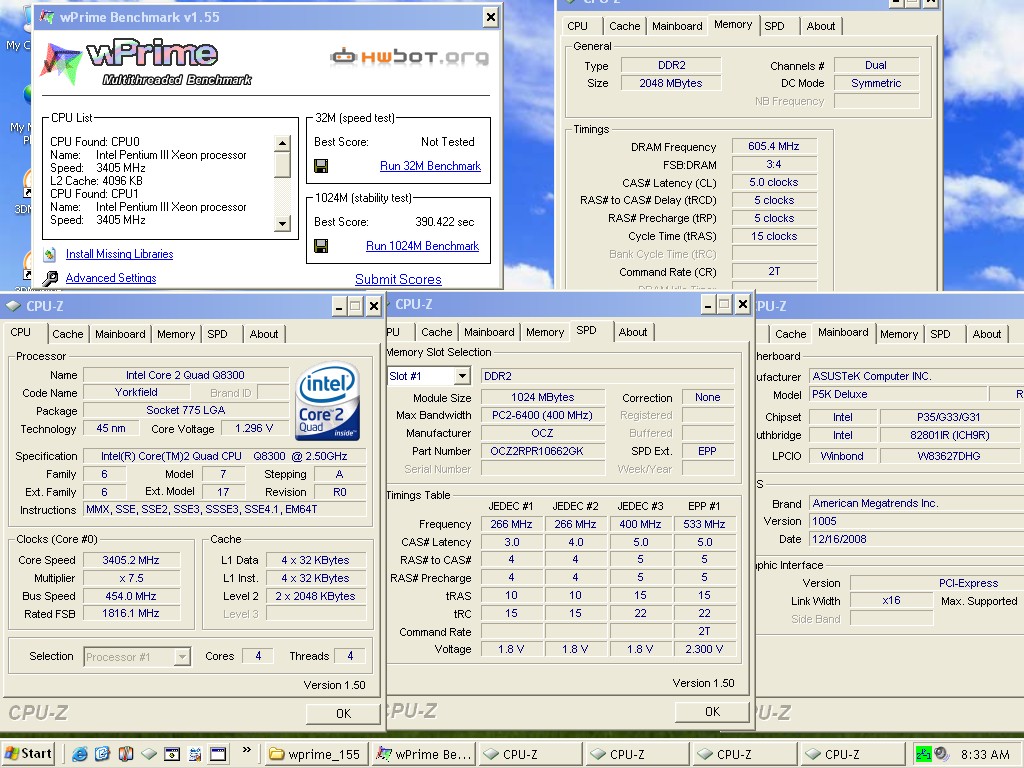Click OK in the CPU-Z SPD window

(x=712, y=712)
